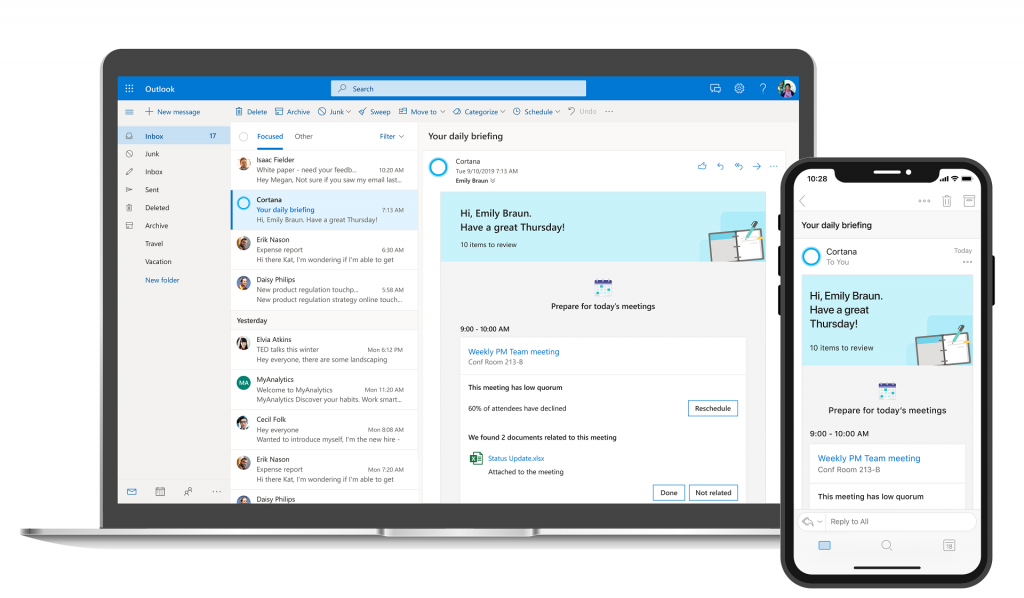Compose with the New message button
This screenshot has height=598, width=1024.
pyautogui.click(x=173, y=112)
